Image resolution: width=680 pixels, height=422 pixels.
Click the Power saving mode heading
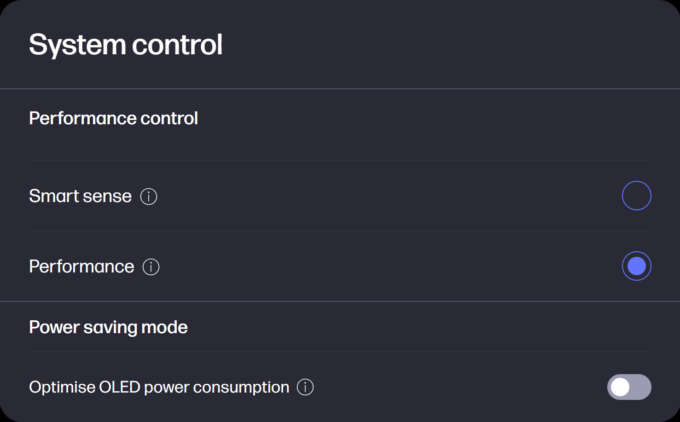(108, 327)
